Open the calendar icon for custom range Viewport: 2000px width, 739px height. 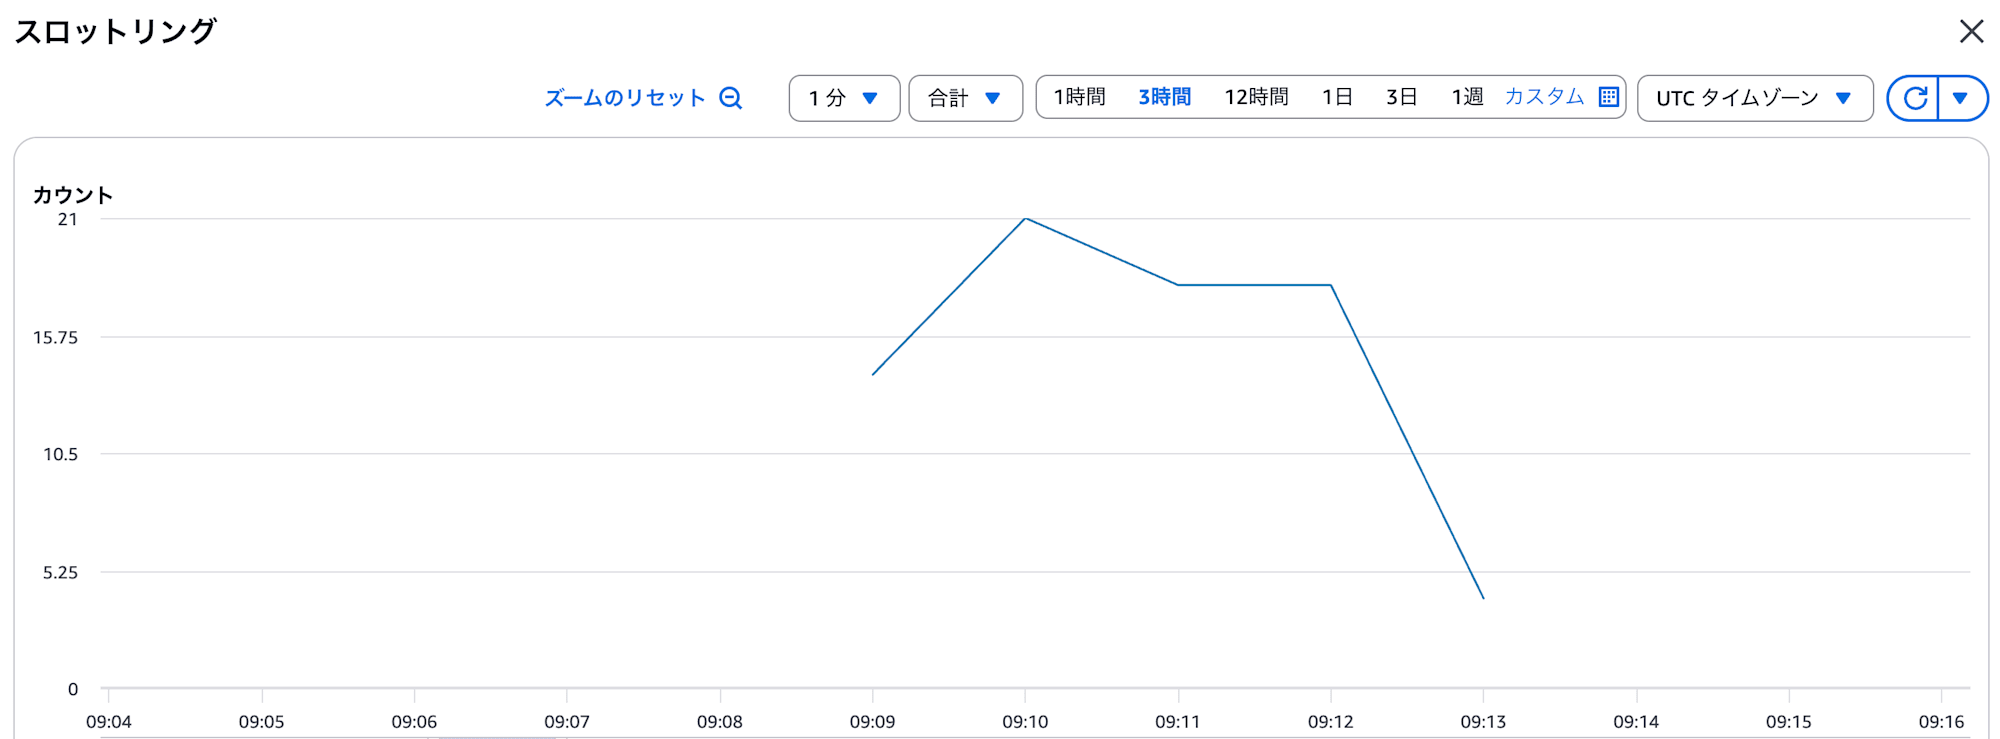click(x=1608, y=97)
